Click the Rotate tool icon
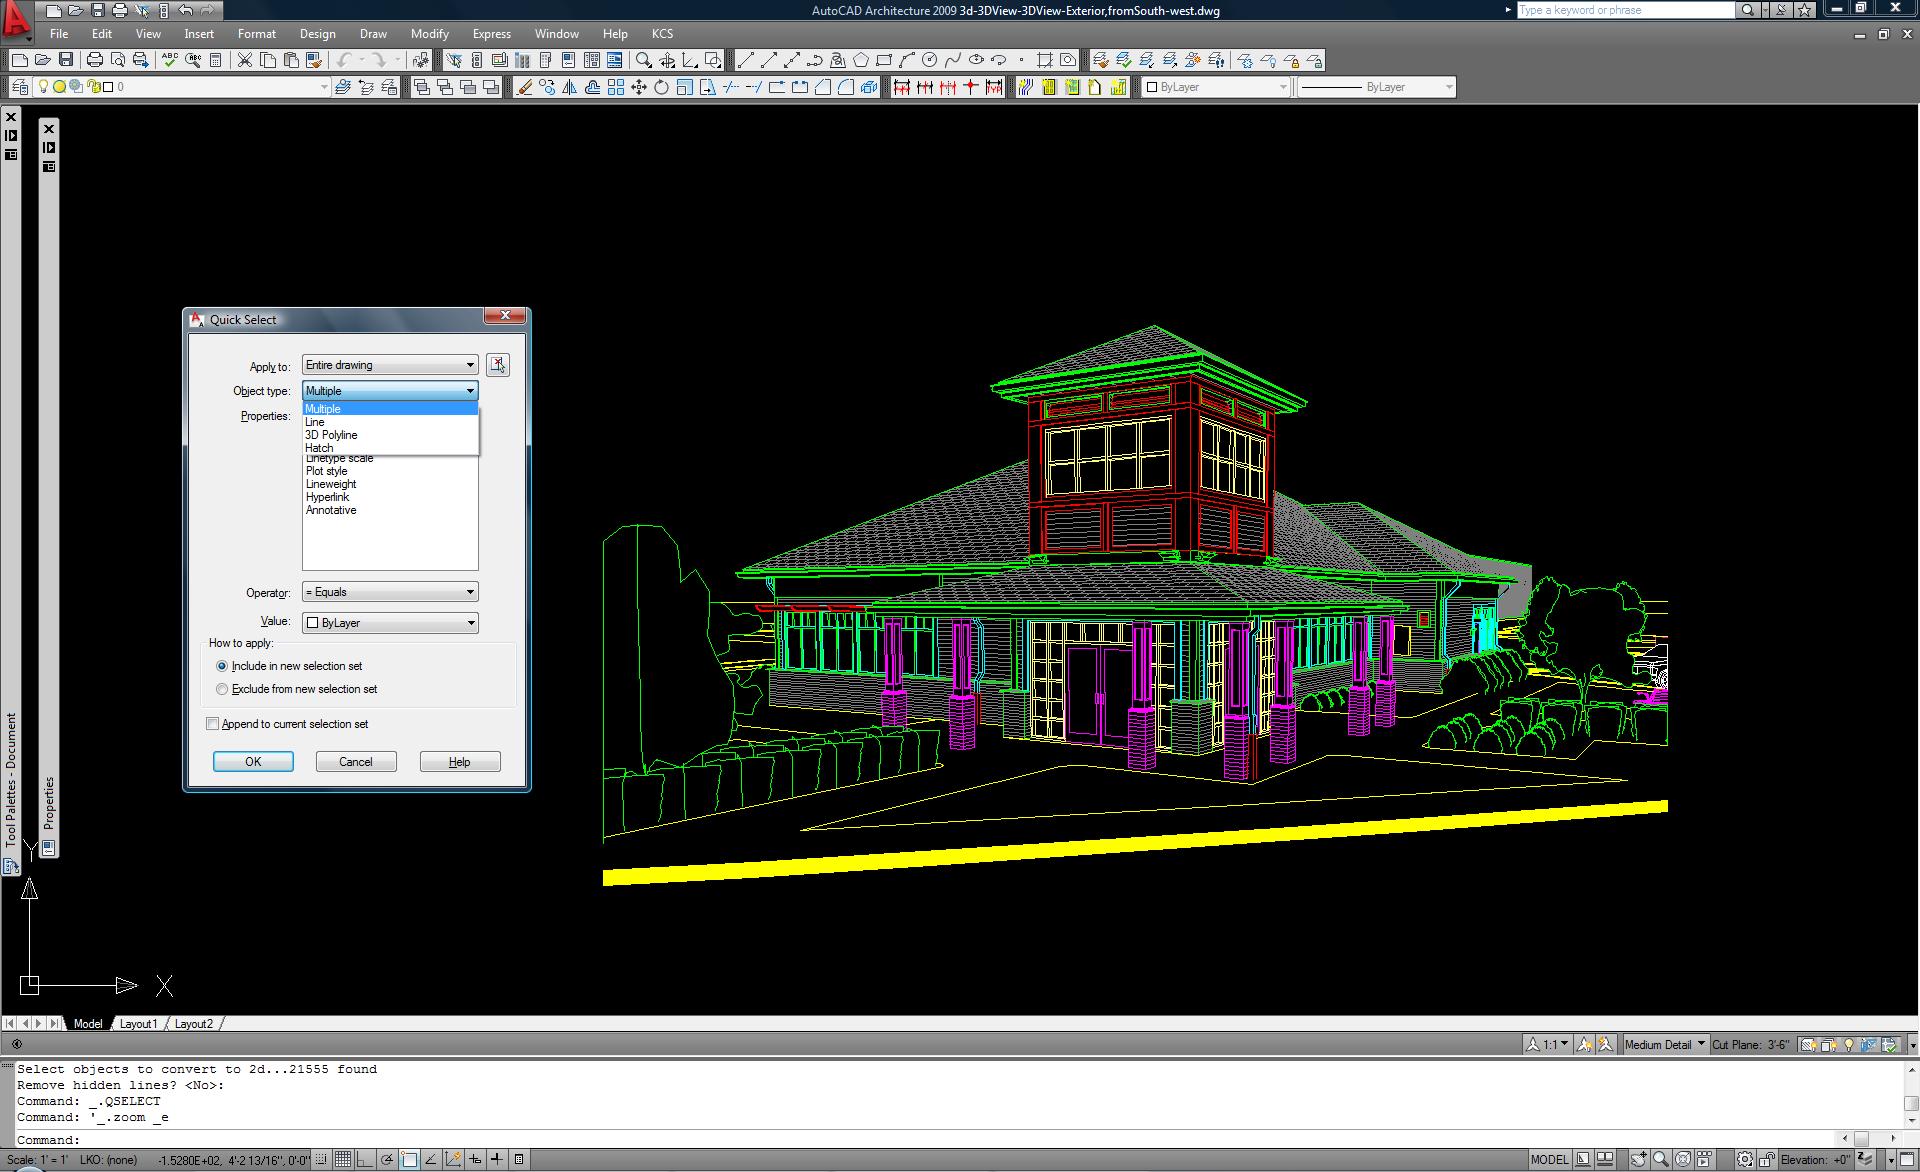This screenshot has width=1920, height=1172. point(661,87)
